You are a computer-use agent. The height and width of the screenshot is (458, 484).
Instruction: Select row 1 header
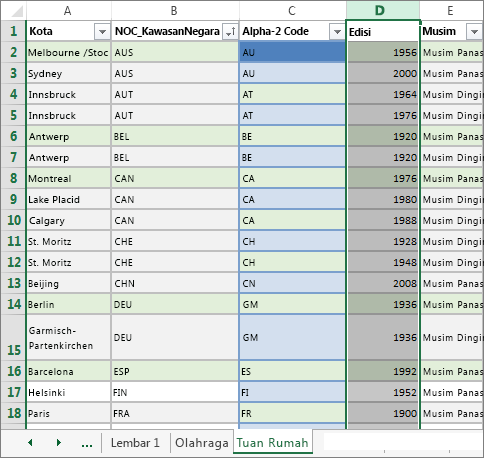point(13,31)
